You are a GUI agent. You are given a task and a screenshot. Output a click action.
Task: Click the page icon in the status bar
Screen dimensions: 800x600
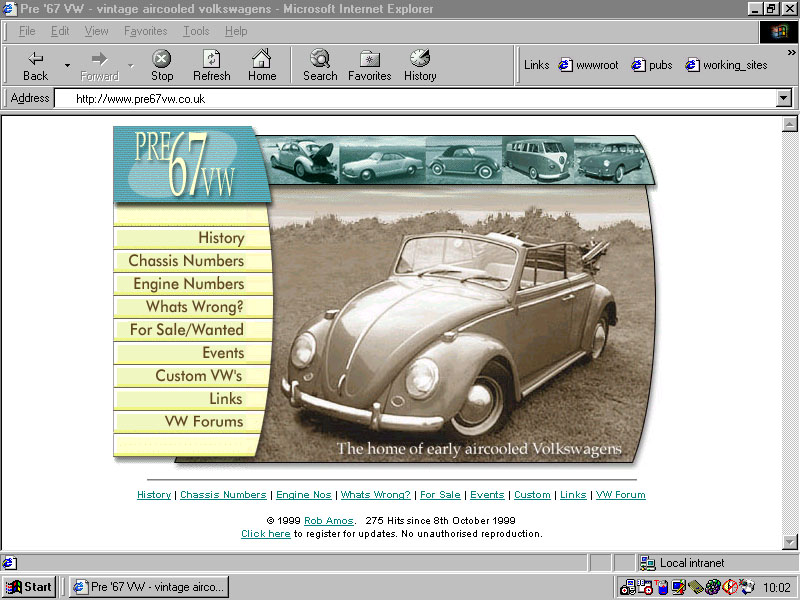coord(9,563)
